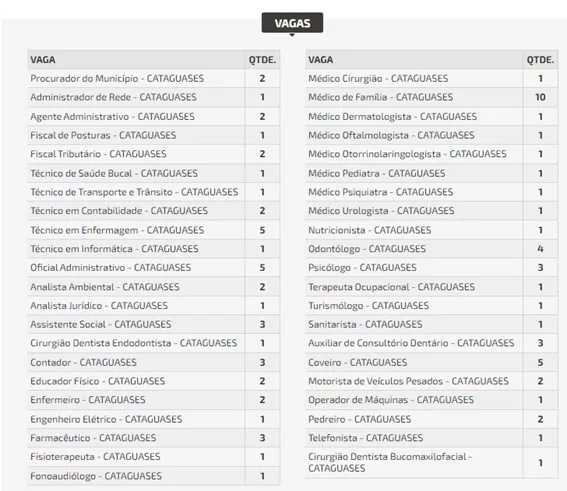Select Fonoaudiólogo - CATAGUASES row
This screenshot has height=491, width=567.
154,476
